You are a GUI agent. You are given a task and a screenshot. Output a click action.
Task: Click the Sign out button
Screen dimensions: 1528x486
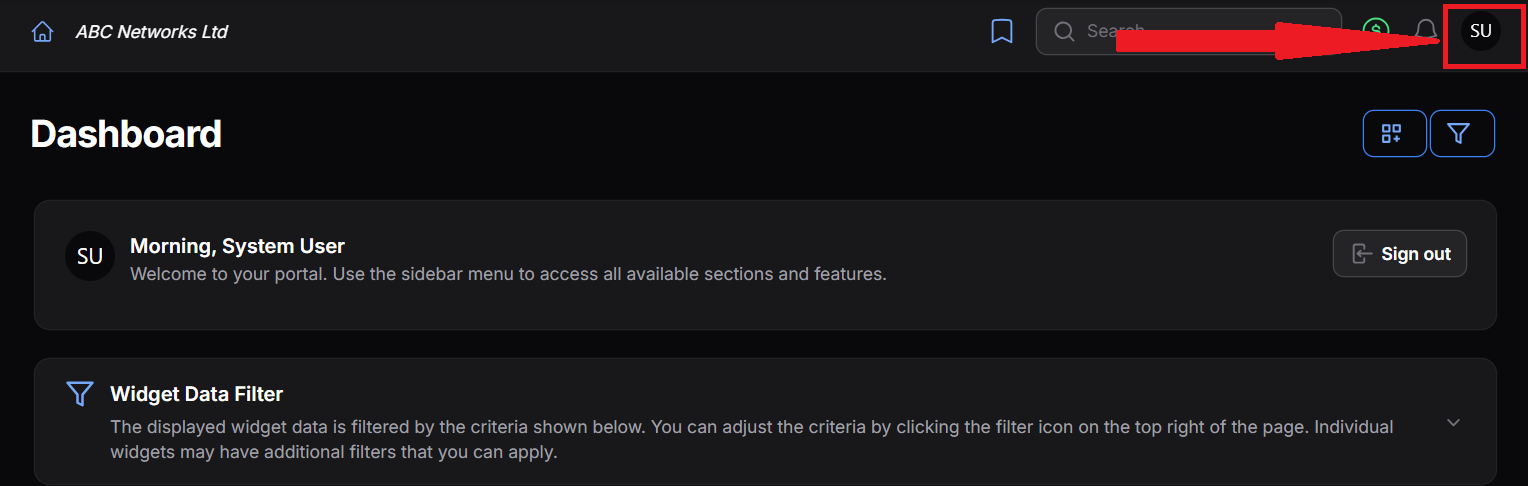tap(1399, 254)
